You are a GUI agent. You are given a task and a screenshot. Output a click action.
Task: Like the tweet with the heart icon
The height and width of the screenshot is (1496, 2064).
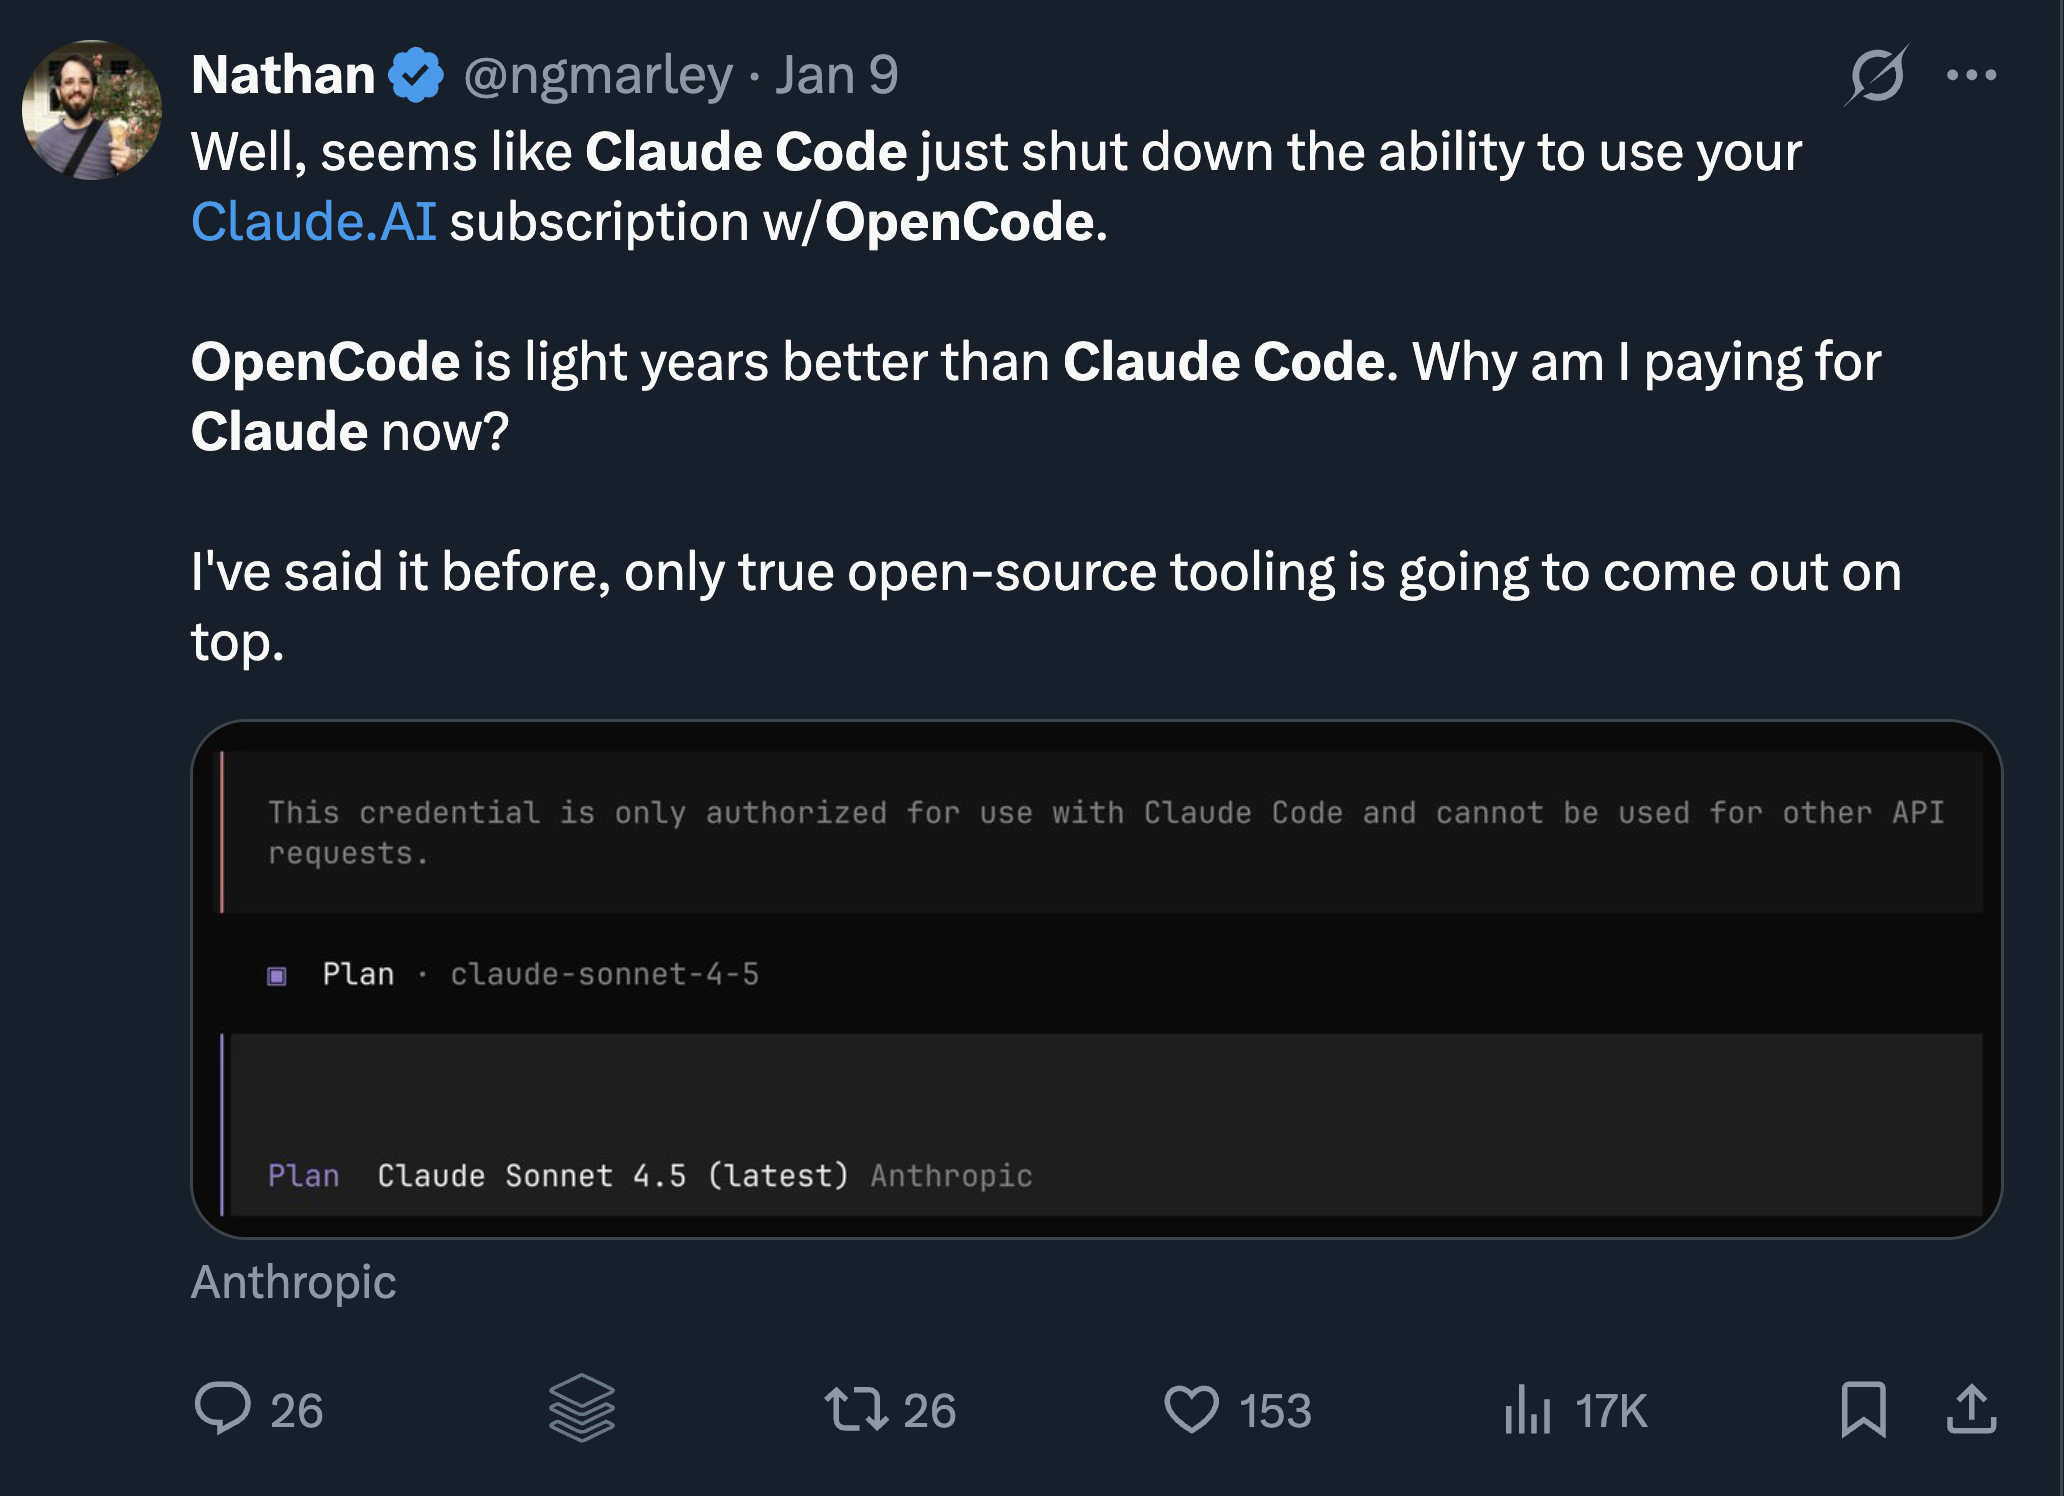click(1191, 1409)
